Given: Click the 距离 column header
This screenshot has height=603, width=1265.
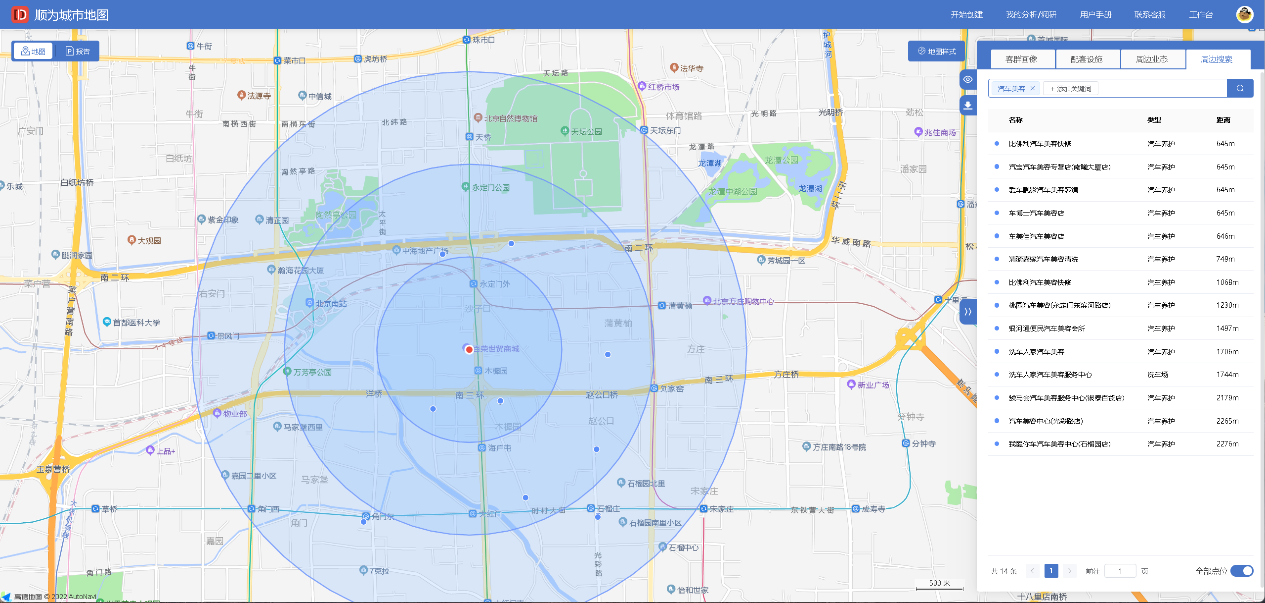Looking at the screenshot, I should click(x=1223, y=120).
